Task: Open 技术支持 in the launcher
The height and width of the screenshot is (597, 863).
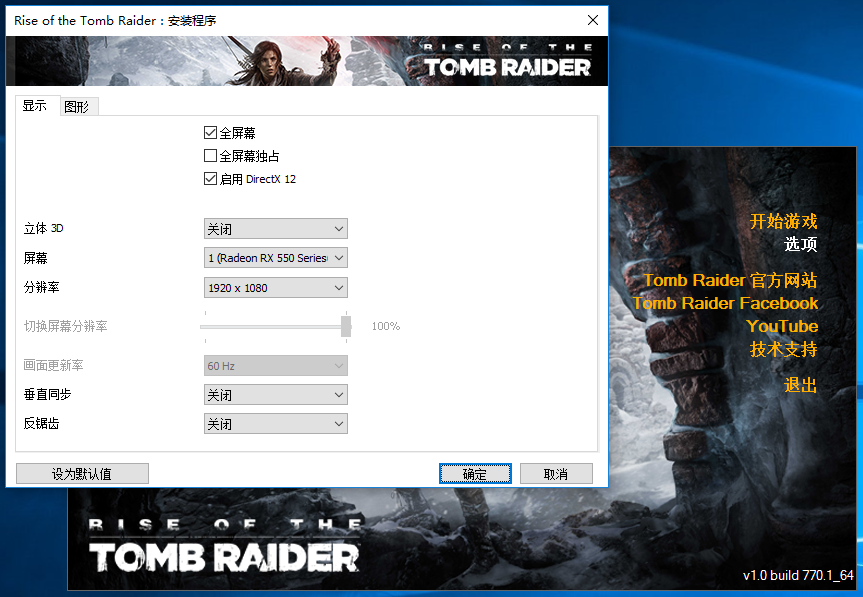Action: [783, 349]
